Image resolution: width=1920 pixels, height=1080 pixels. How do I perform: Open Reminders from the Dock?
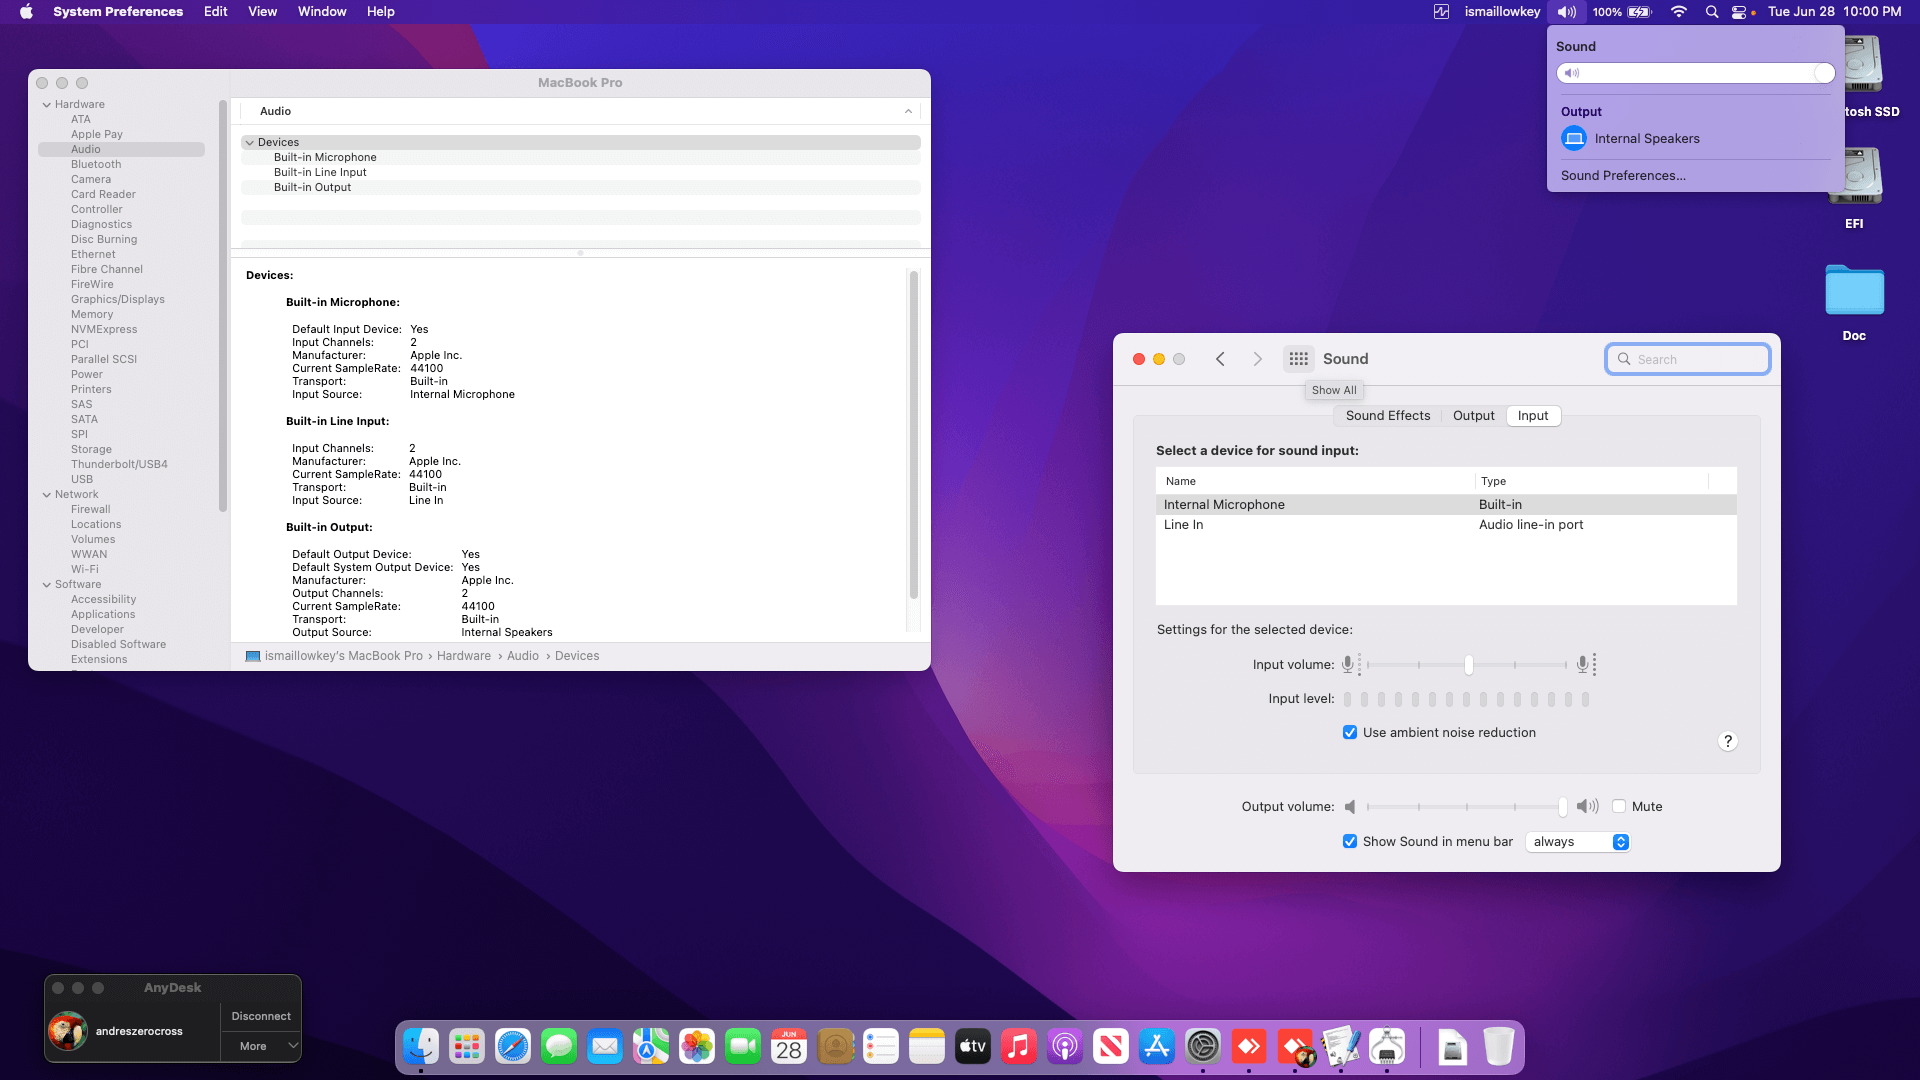coord(881,1047)
